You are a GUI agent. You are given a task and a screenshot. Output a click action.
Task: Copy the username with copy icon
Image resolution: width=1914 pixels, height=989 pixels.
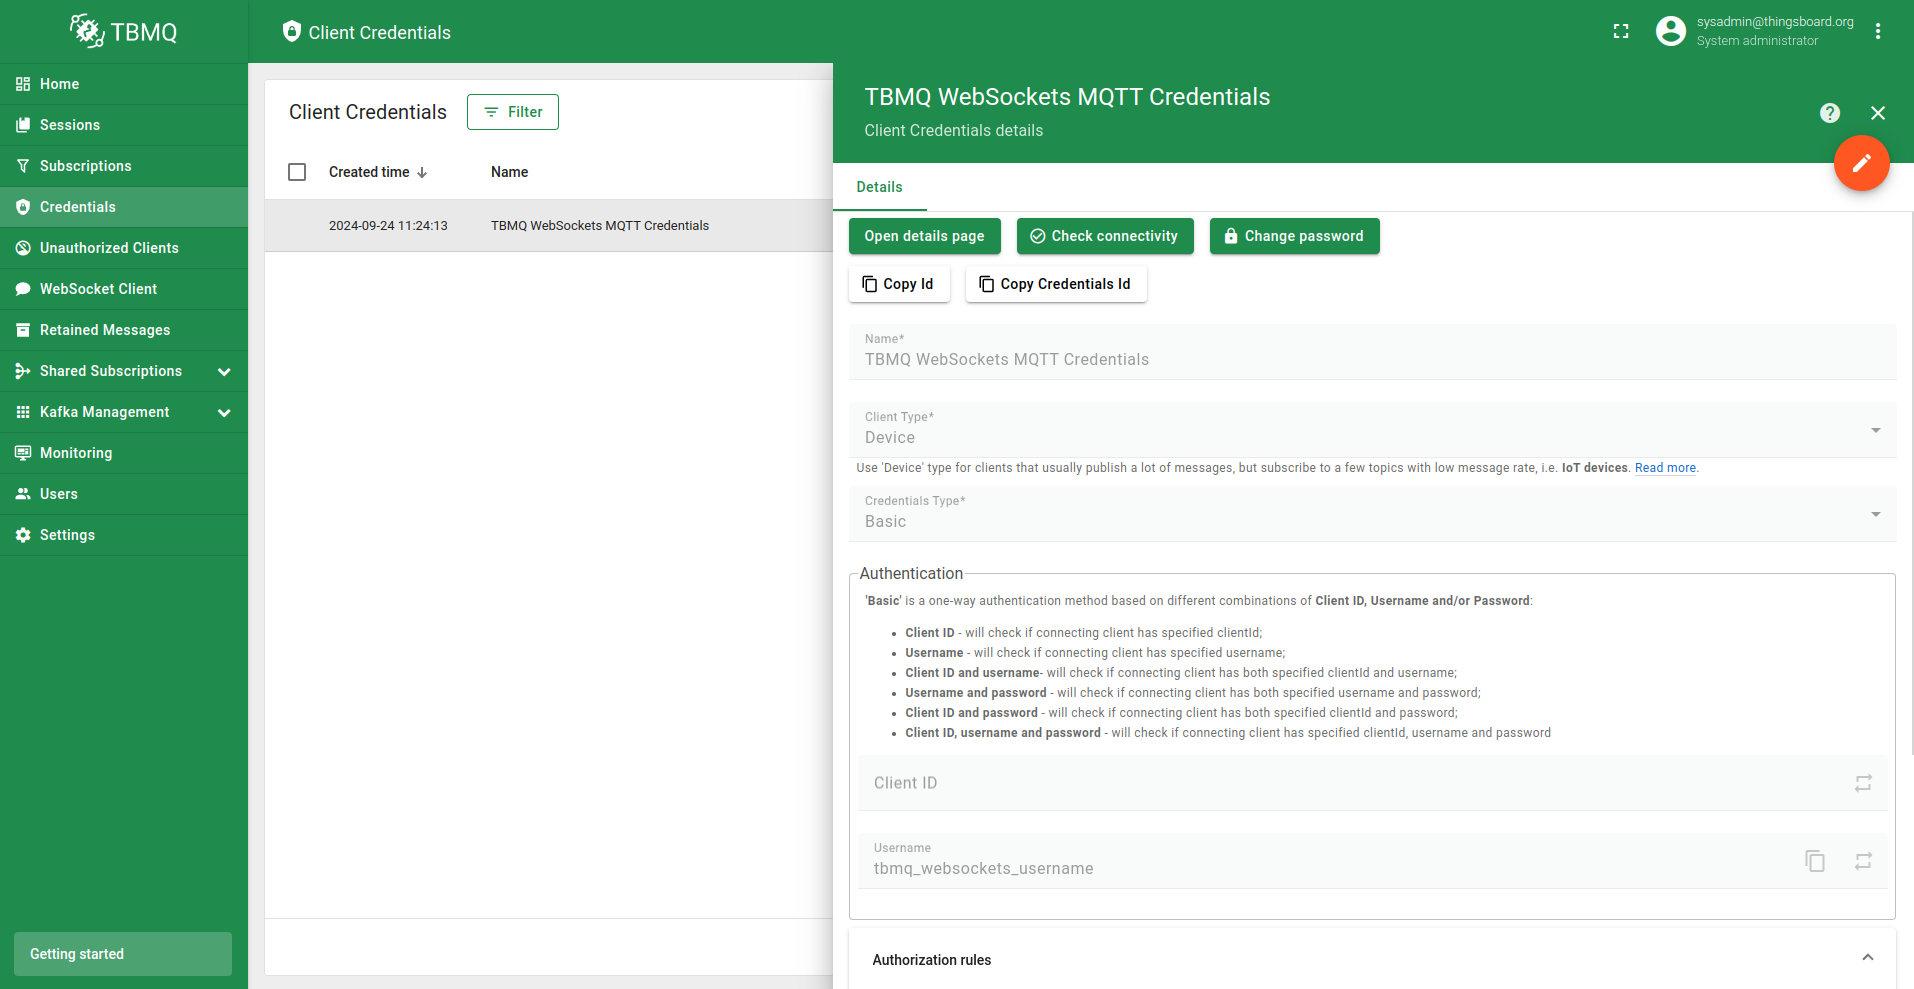1814,861
